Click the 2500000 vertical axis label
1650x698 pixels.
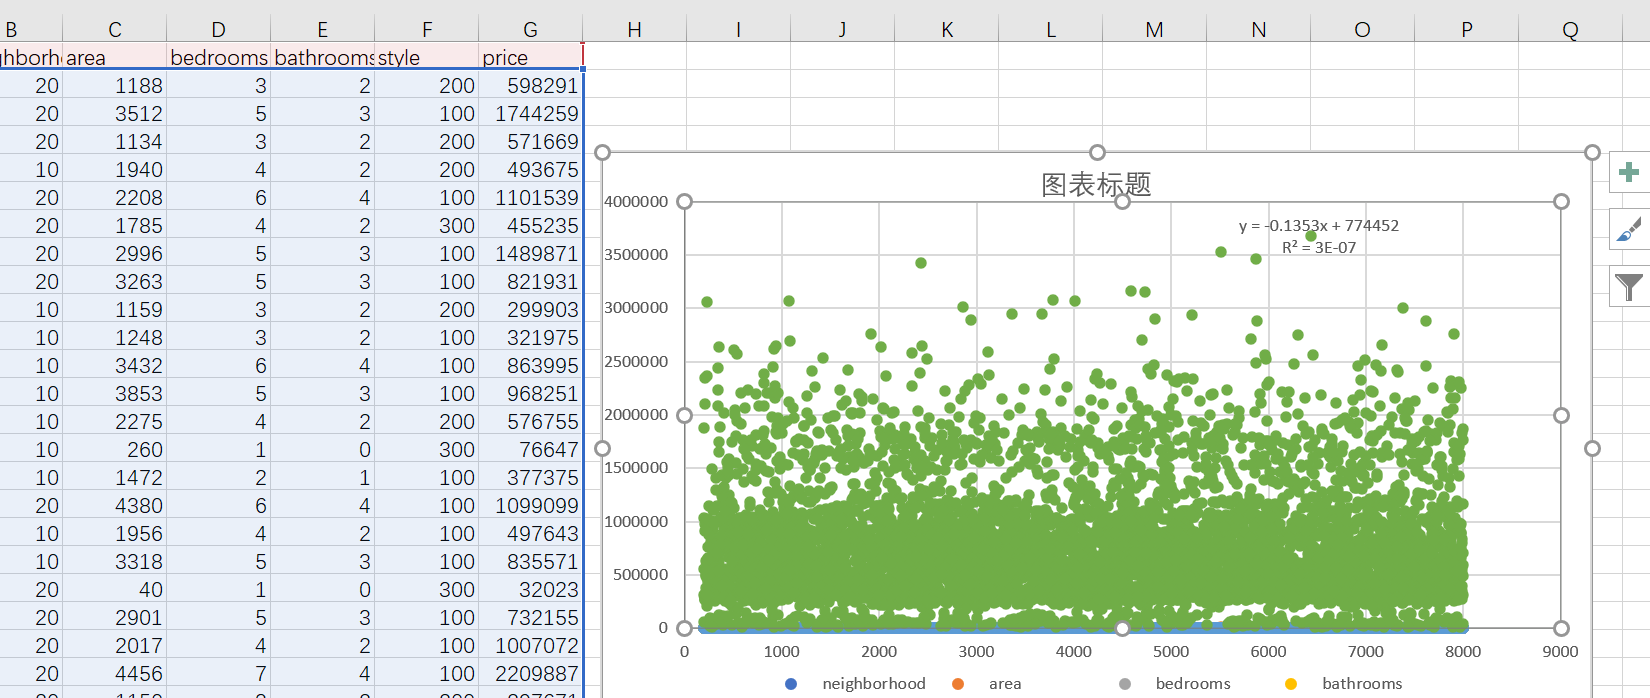pyautogui.click(x=636, y=362)
